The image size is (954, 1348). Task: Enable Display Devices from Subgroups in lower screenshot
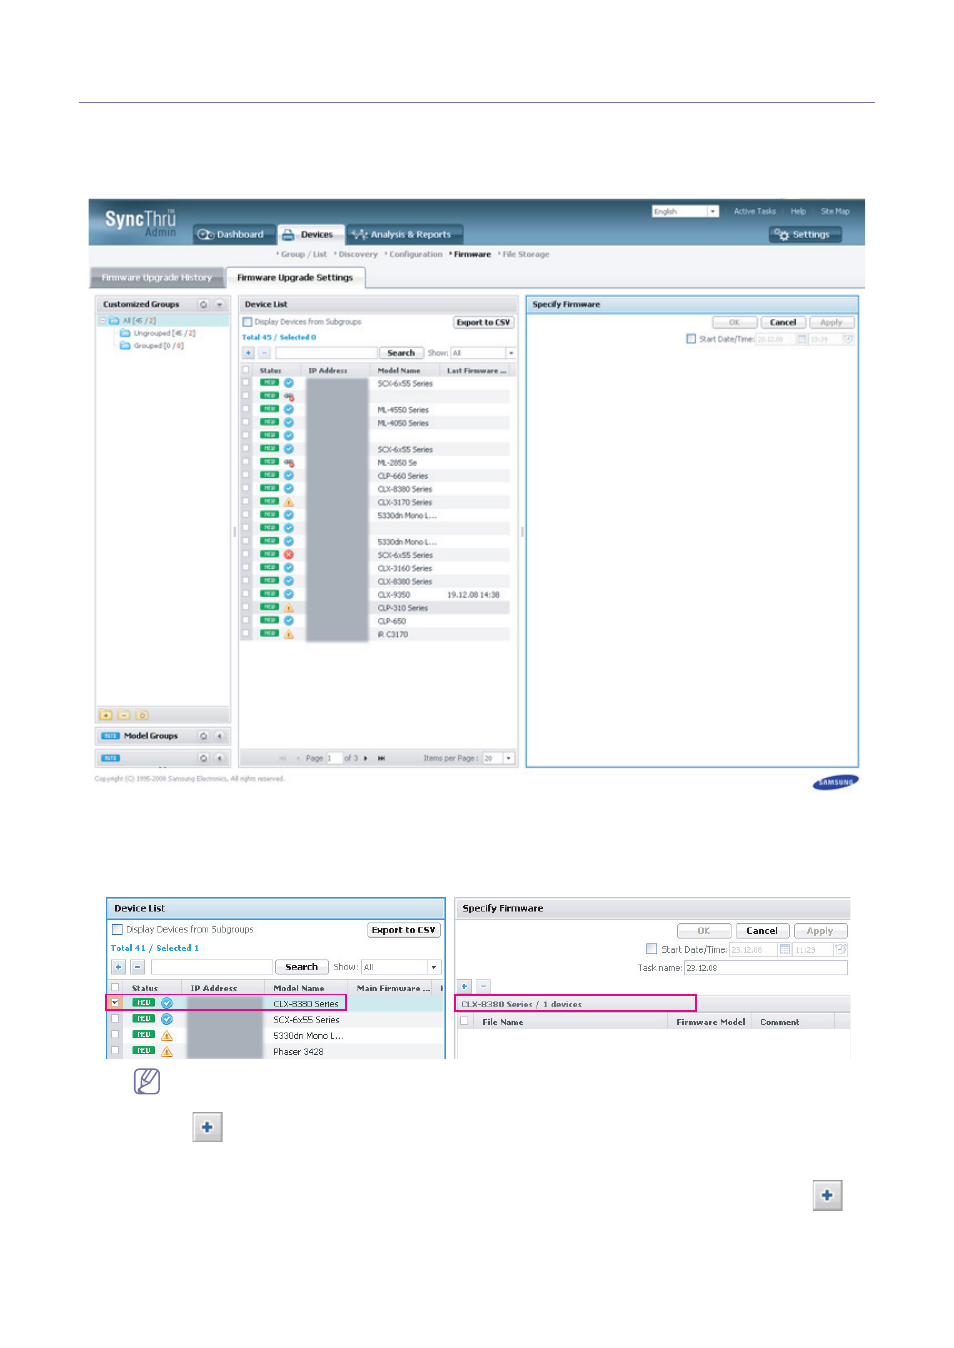(x=117, y=929)
